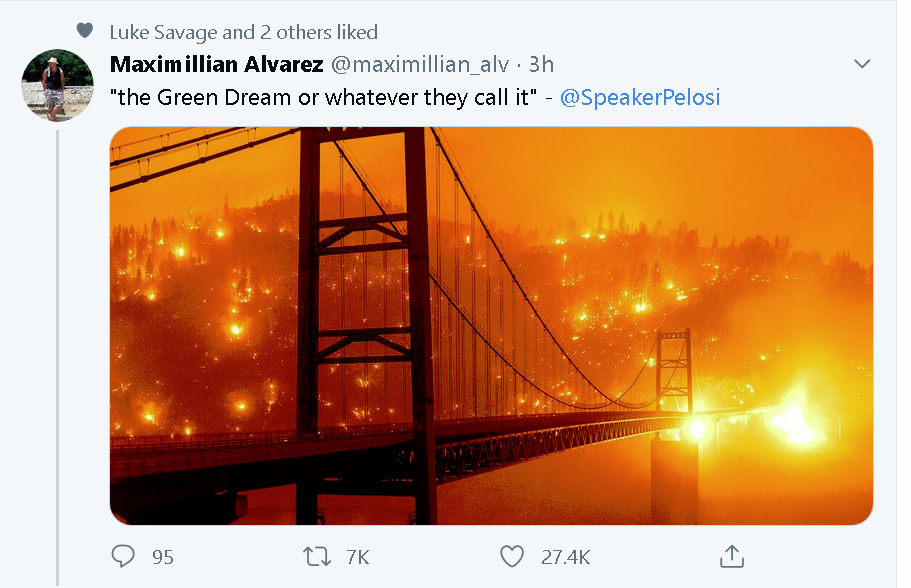Viewport: 911px width, 588px height.
Task: Click the 7K retweets count
Action: [358, 557]
